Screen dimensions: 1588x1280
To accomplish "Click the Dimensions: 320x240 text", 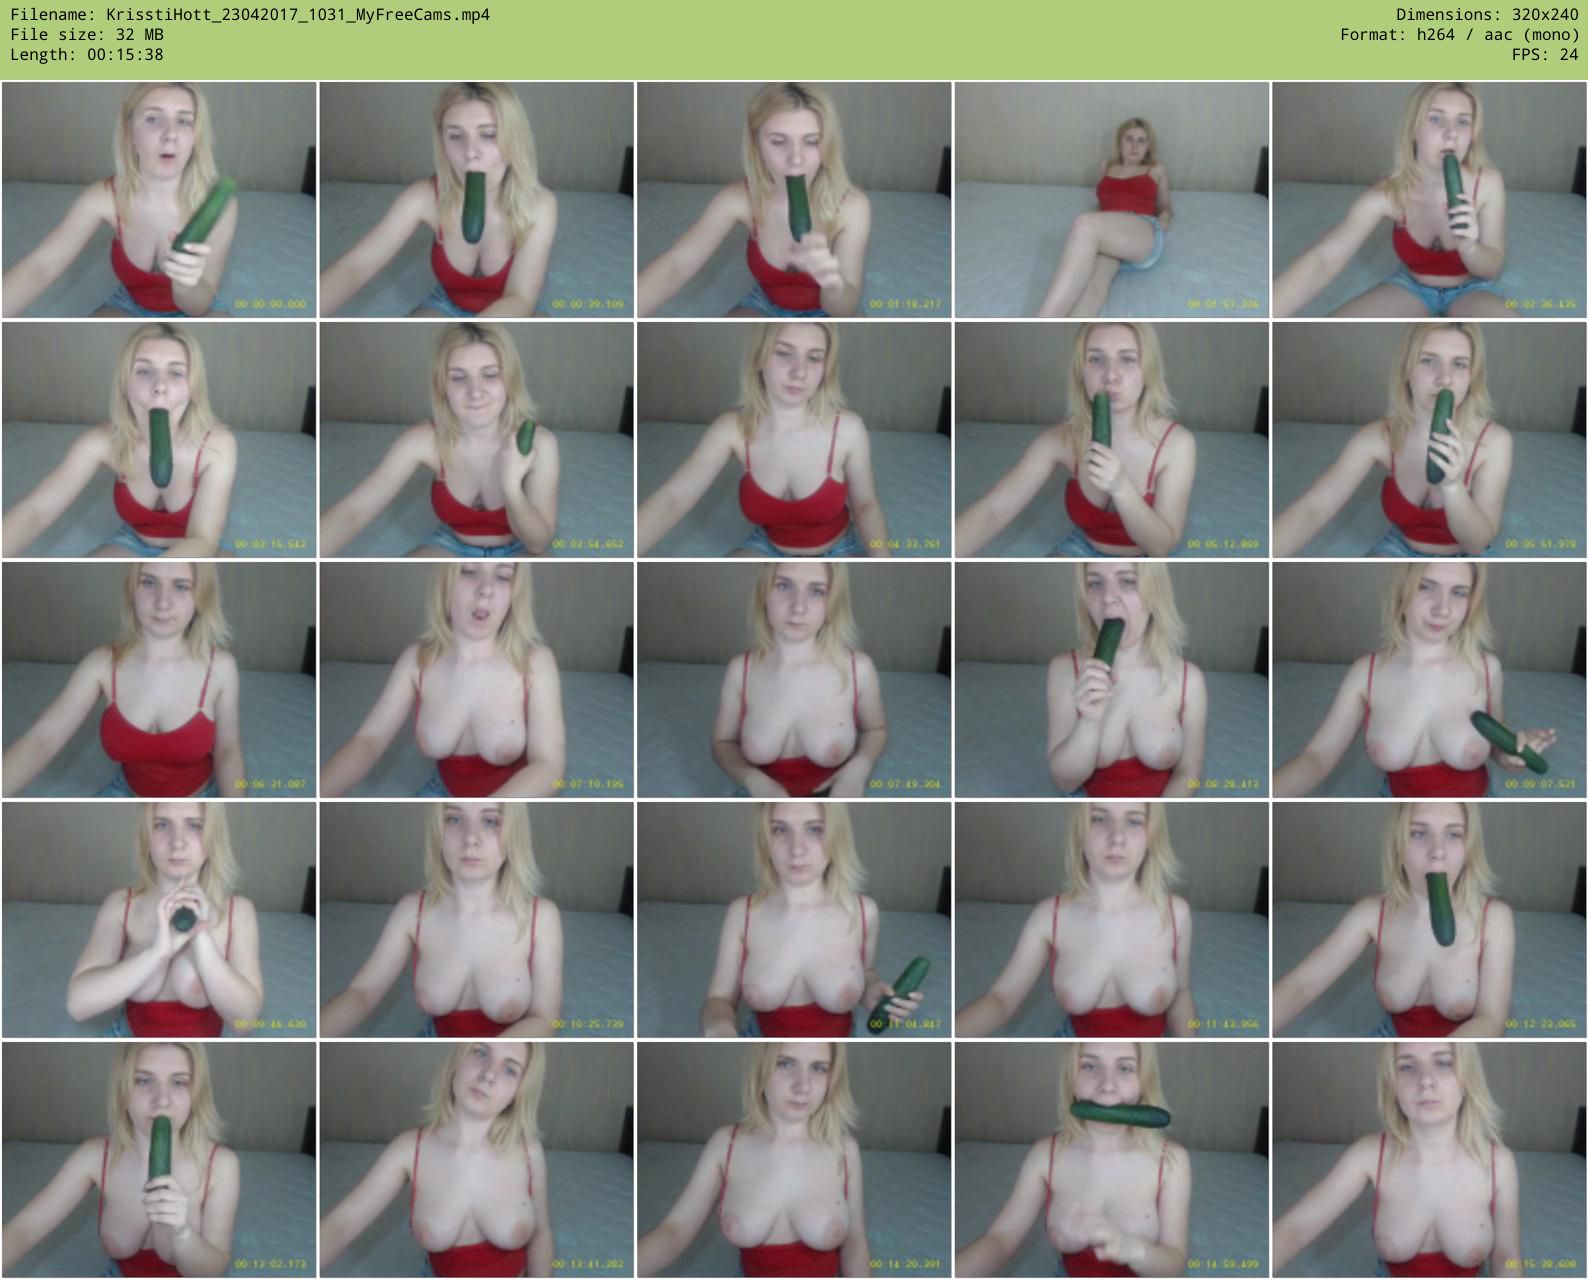I will [1487, 15].
